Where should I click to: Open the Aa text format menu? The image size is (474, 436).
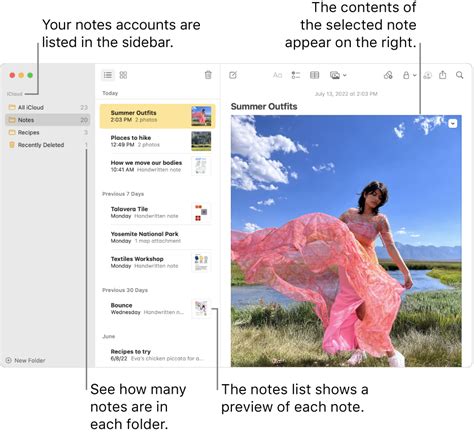coord(277,75)
